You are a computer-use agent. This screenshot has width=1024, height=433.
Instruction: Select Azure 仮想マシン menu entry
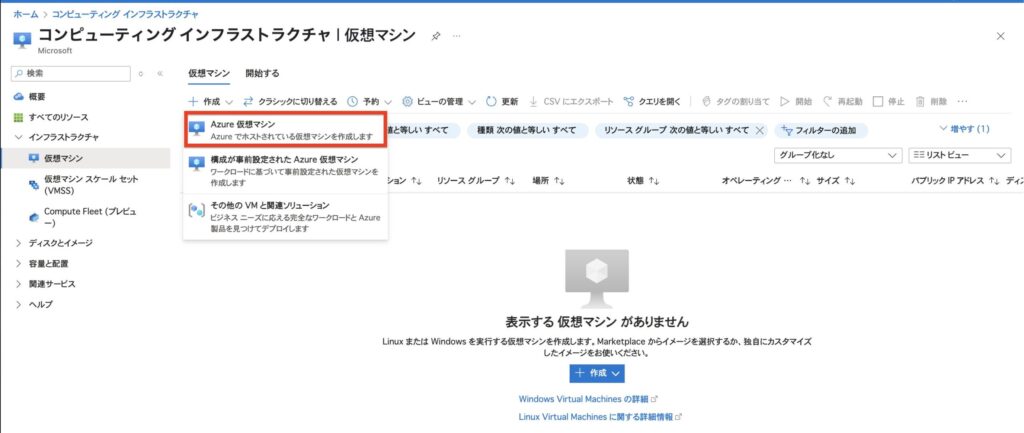click(286, 130)
